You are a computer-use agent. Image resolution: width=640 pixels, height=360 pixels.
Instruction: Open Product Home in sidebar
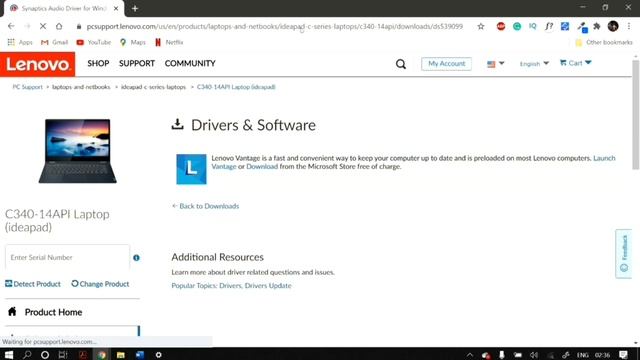click(53, 312)
